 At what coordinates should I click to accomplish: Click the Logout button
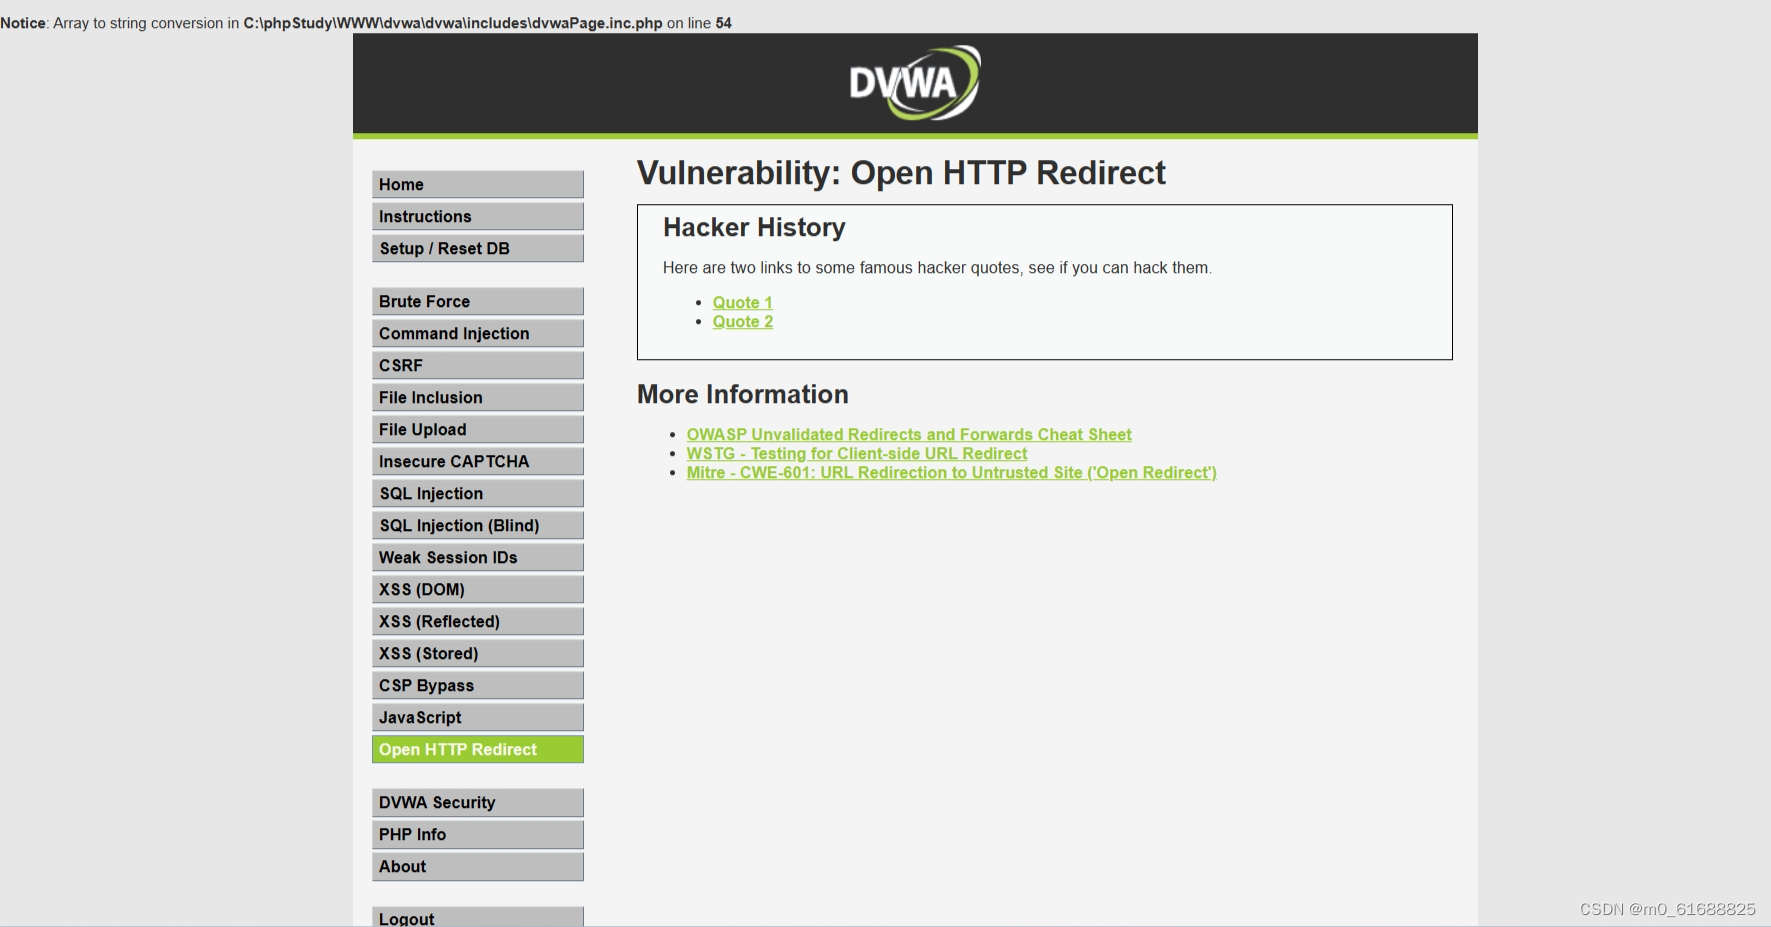tap(477, 916)
